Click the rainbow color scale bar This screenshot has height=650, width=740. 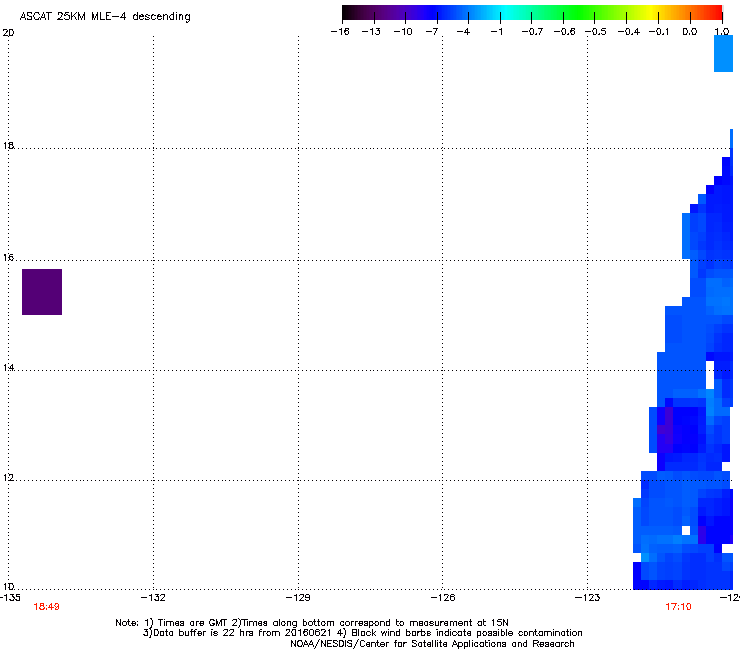pos(532,12)
